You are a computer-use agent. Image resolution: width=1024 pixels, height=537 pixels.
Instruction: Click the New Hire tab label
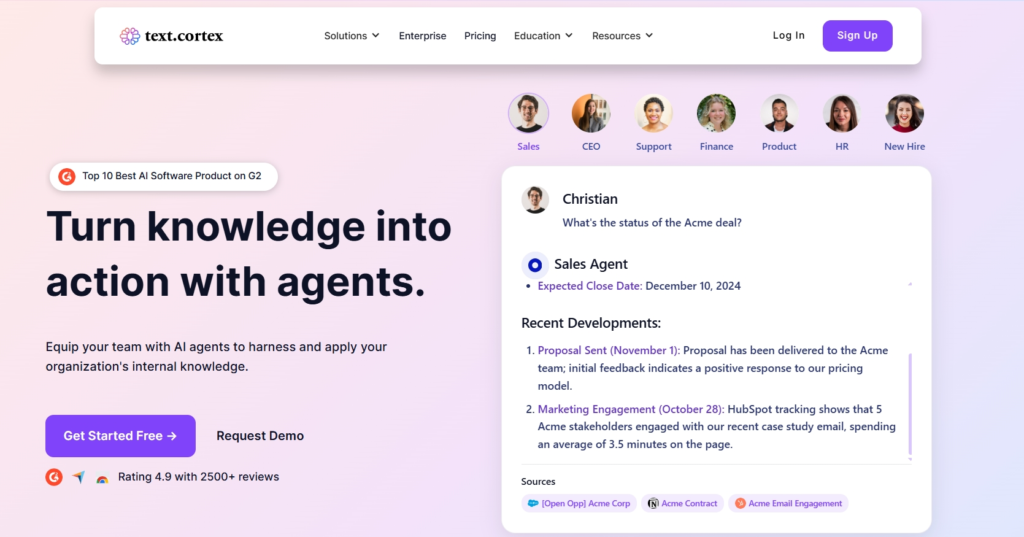[904, 146]
